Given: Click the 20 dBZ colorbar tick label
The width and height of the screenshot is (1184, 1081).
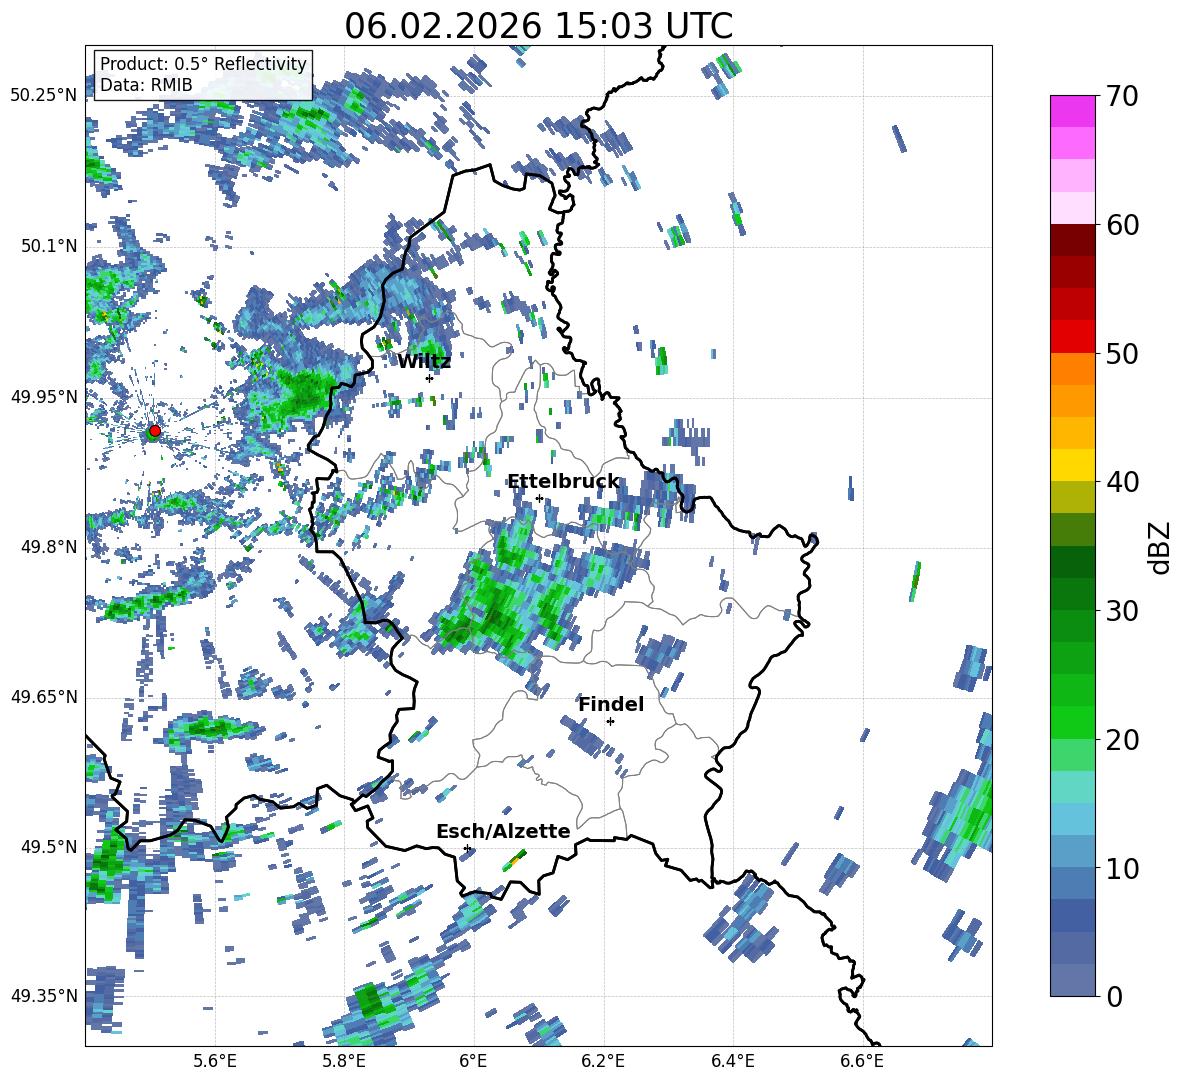Looking at the screenshot, I should 1122,740.
